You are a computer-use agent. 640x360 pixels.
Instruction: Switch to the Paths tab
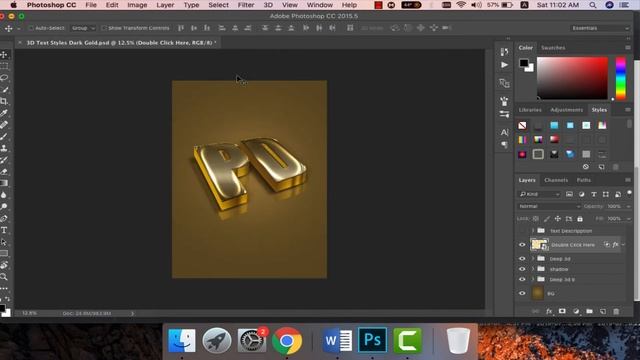point(584,180)
